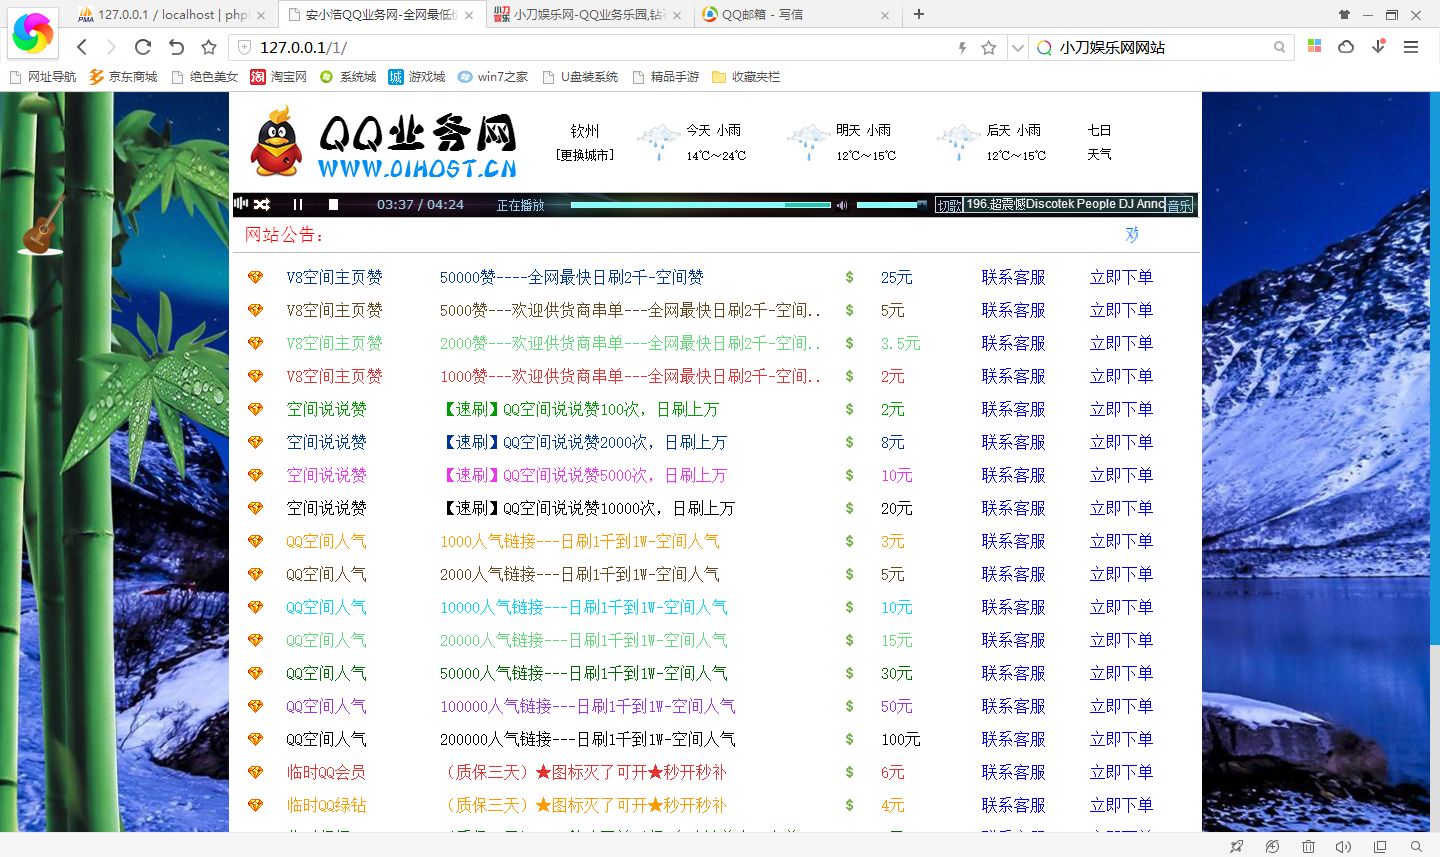Adjust the player volume slider
Viewport: 1440px width, 857px height.
click(x=892, y=204)
